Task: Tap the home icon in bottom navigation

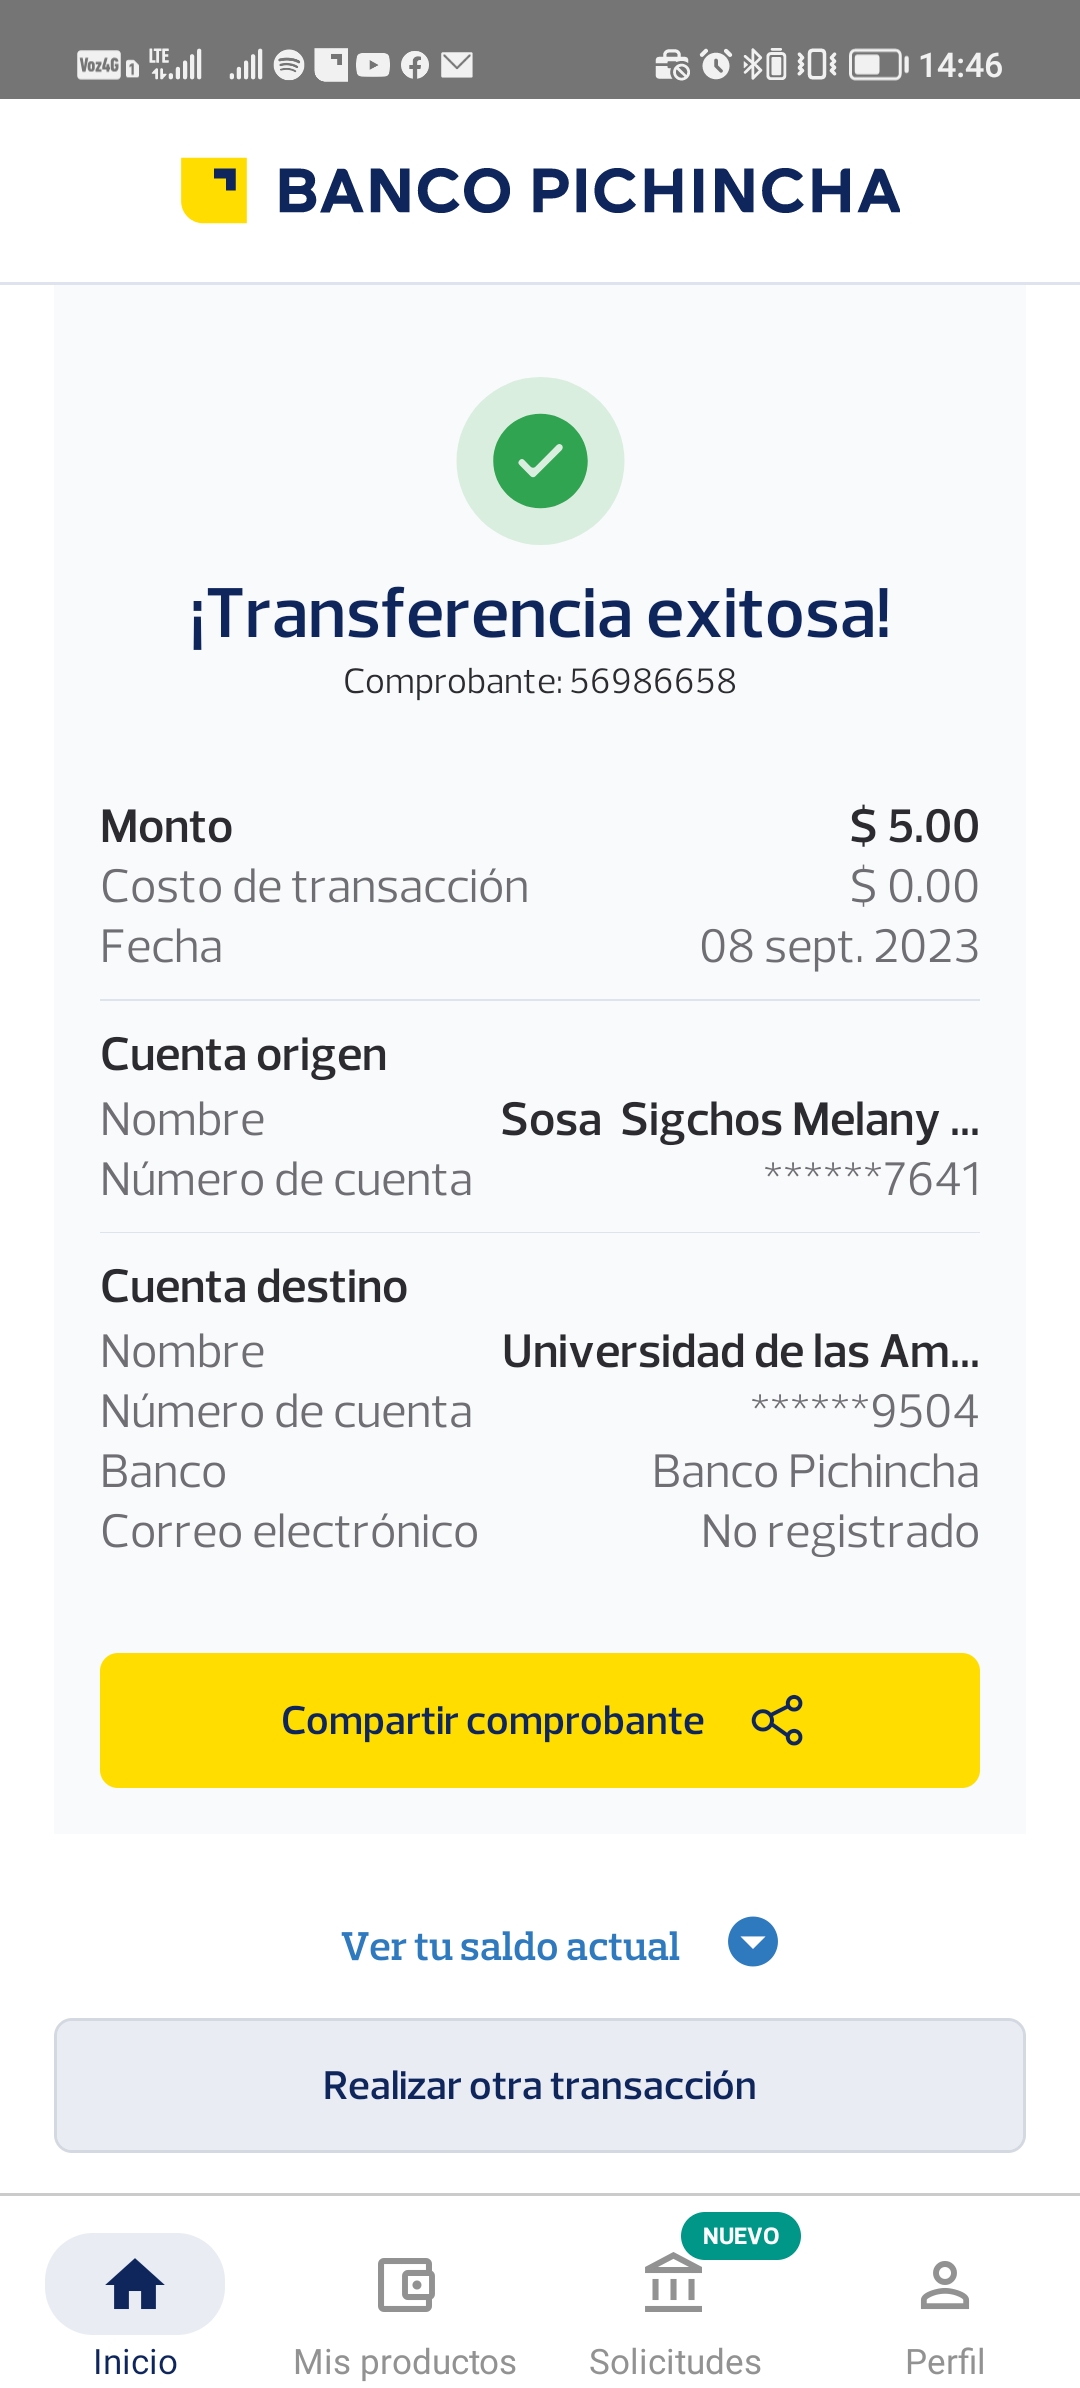Action: point(135,2284)
